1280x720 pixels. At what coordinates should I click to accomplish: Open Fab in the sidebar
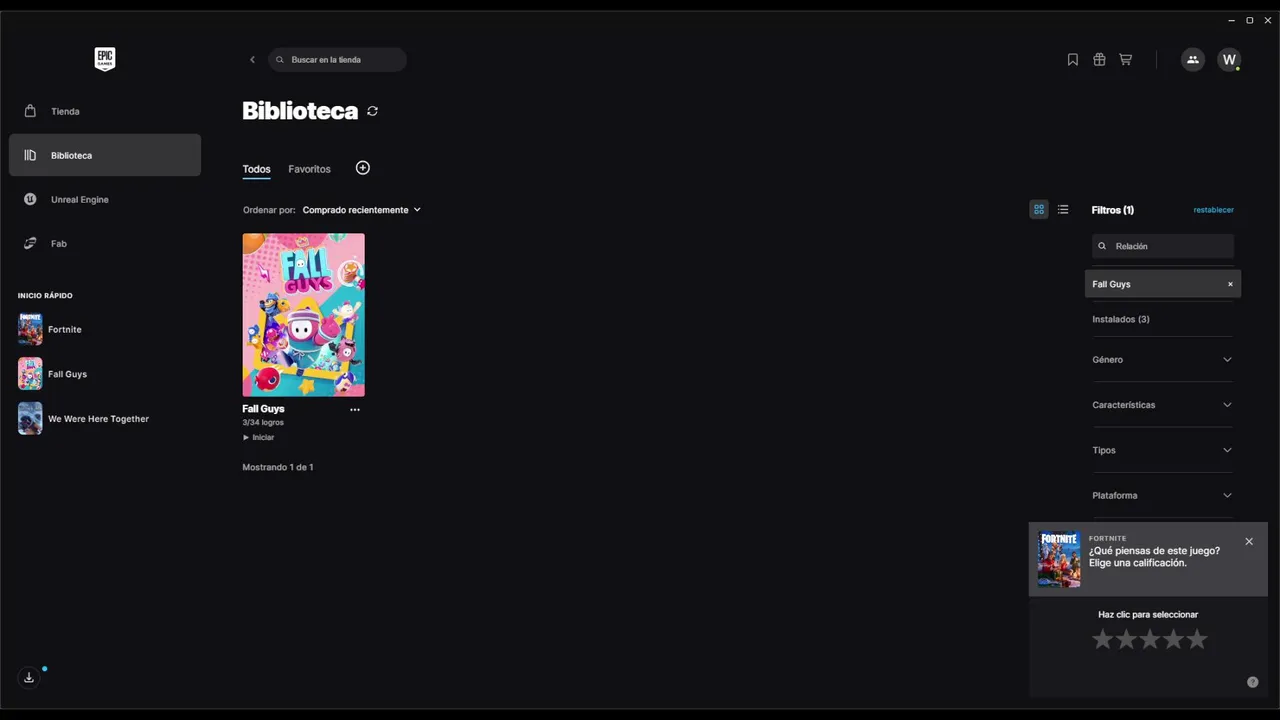click(105, 243)
